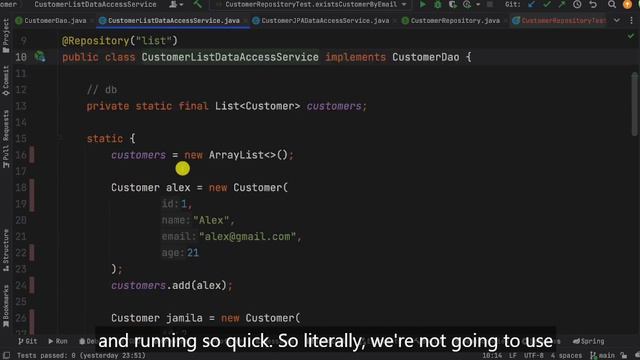
Task: Click the inspections green checkmark indicator
Action: tap(631, 36)
